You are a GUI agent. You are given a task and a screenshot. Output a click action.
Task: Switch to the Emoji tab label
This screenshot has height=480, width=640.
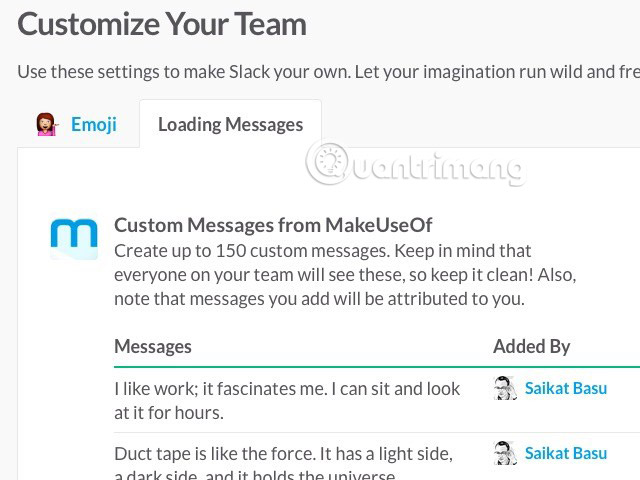93,125
